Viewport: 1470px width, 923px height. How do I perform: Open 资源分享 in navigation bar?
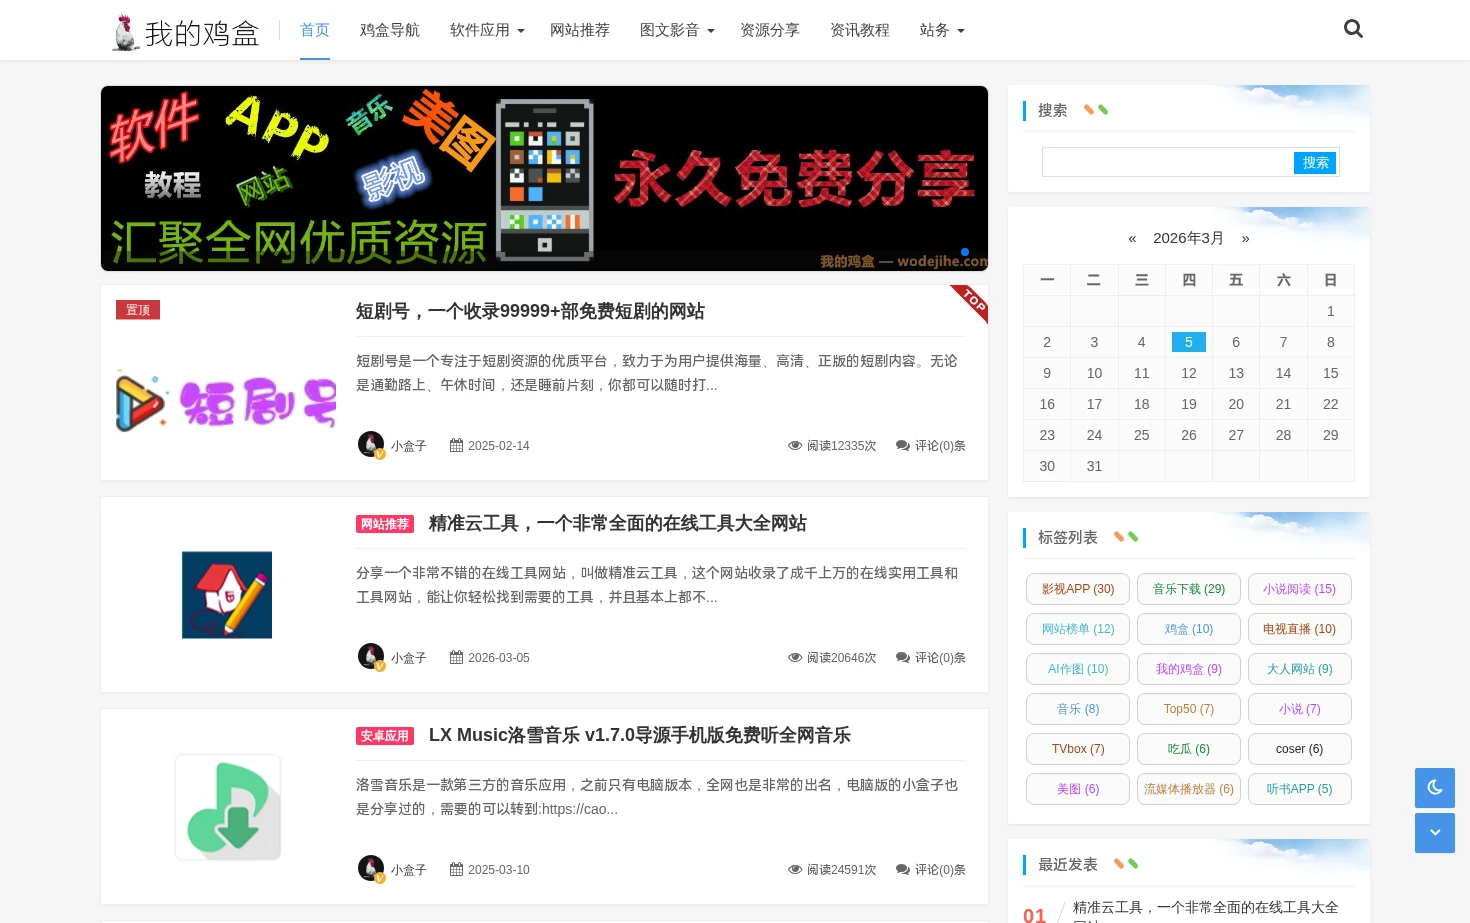coord(770,30)
